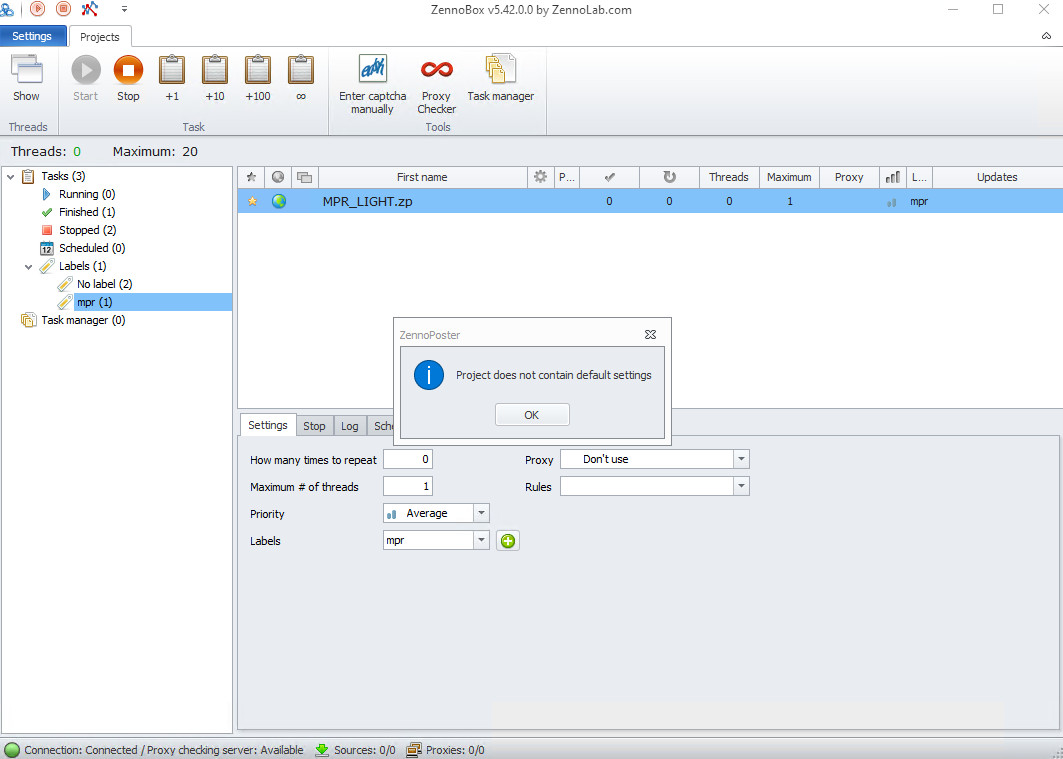Image resolution: width=1063 pixels, height=759 pixels.
Task: Set infinite task runs
Action: (x=301, y=71)
